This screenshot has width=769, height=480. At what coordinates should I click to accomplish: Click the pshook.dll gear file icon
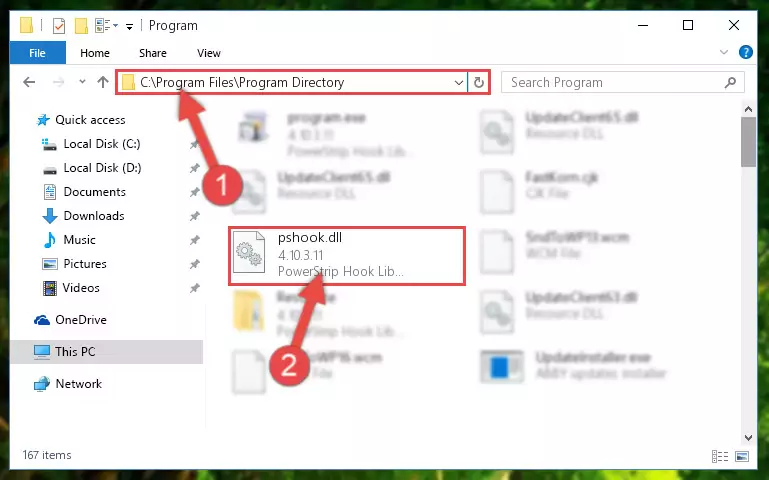click(249, 252)
